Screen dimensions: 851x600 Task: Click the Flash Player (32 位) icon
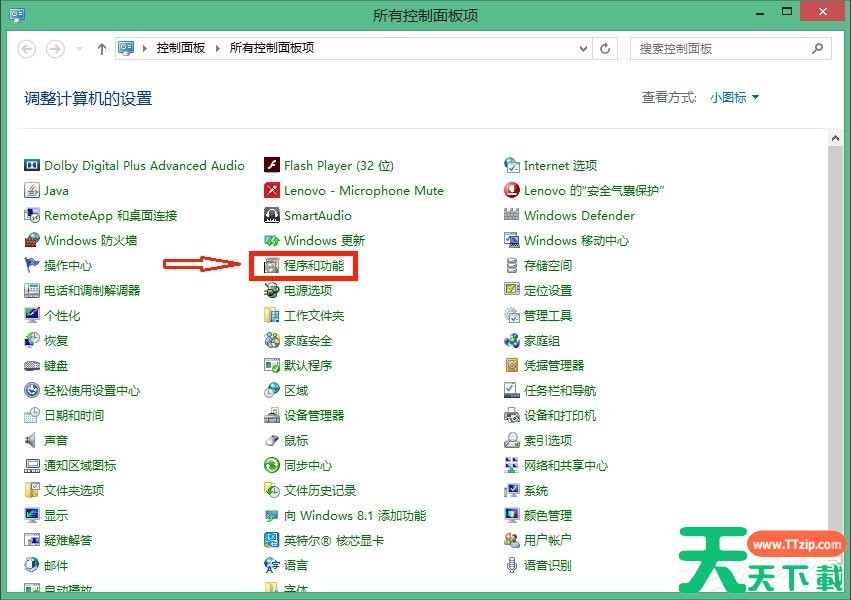(x=272, y=166)
